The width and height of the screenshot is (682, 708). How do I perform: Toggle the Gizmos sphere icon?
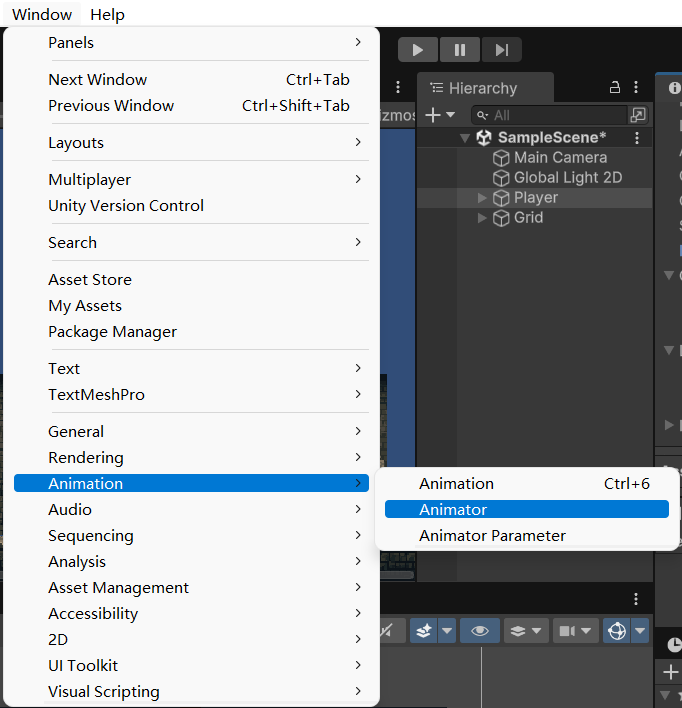[617, 631]
